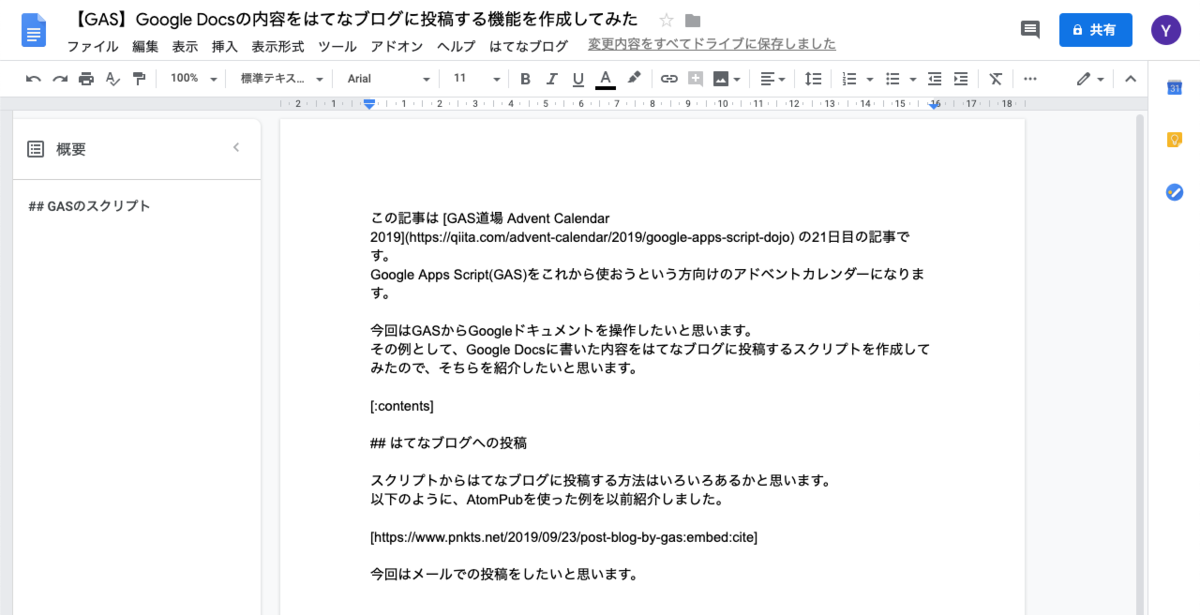The height and width of the screenshot is (615, 1200).
Task: Open the comment history icon
Action: click(1030, 29)
